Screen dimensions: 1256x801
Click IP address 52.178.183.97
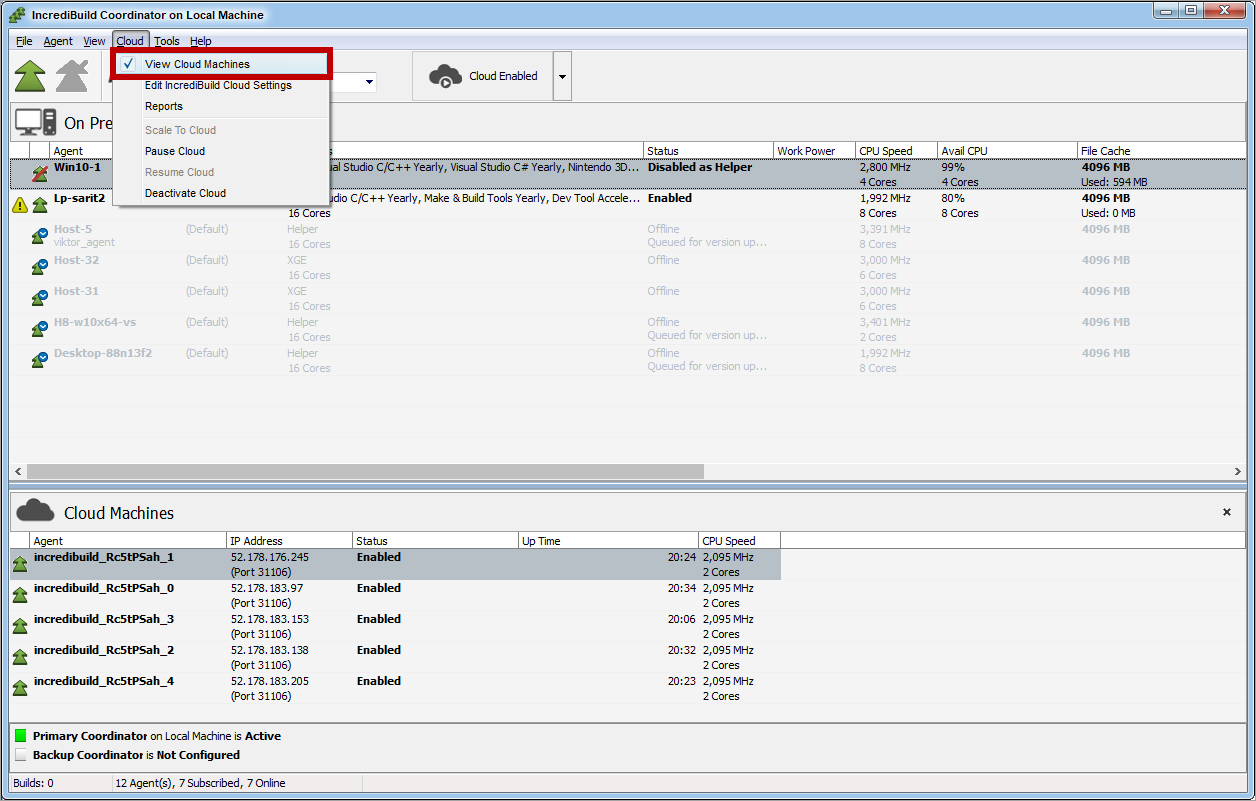pos(267,588)
